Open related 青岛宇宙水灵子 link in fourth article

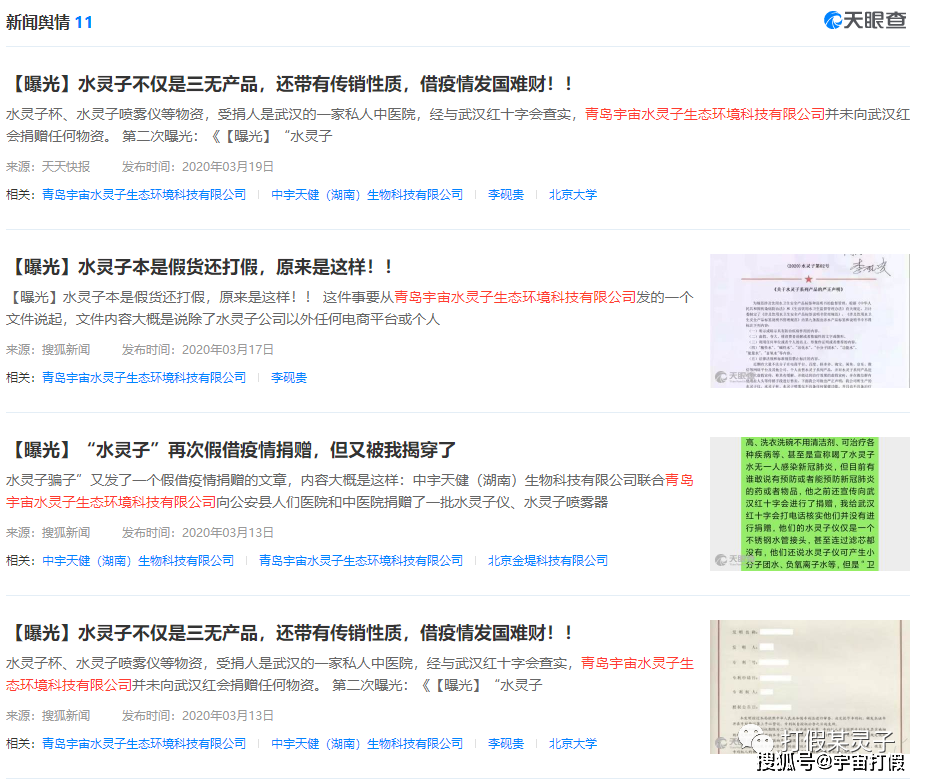point(144,744)
